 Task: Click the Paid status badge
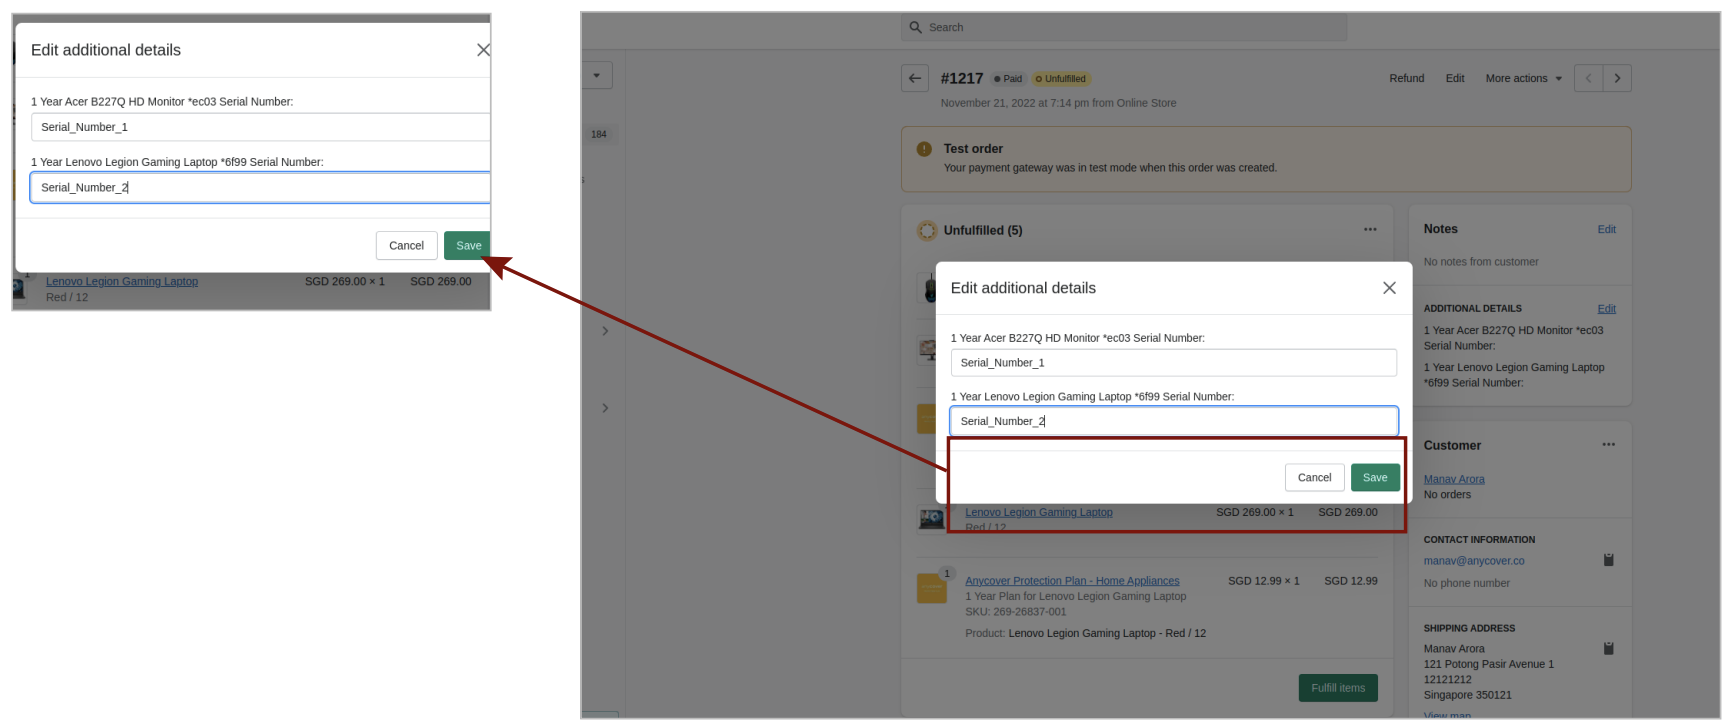1008,79
